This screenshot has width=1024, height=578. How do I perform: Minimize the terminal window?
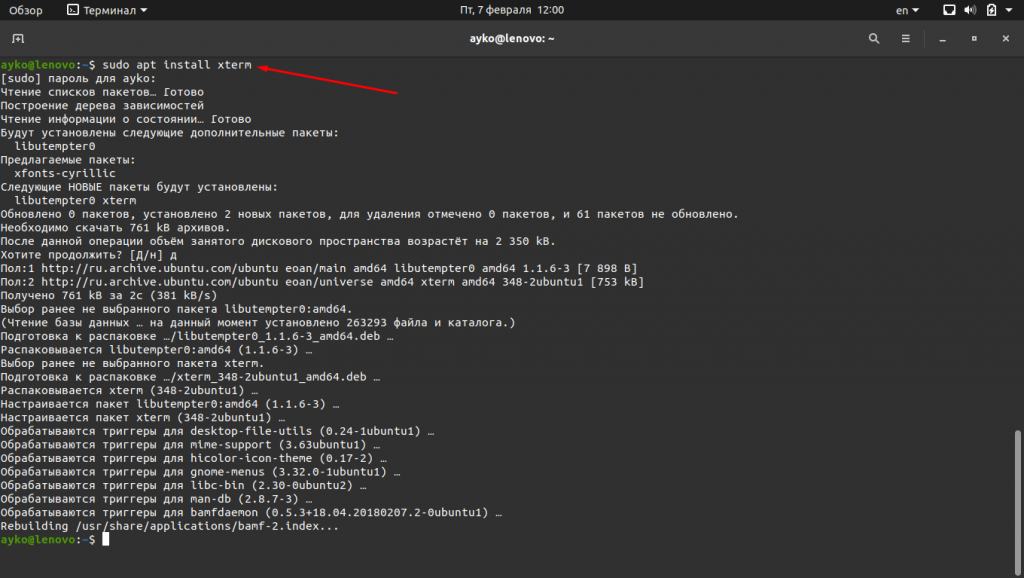click(x=942, y=39)
